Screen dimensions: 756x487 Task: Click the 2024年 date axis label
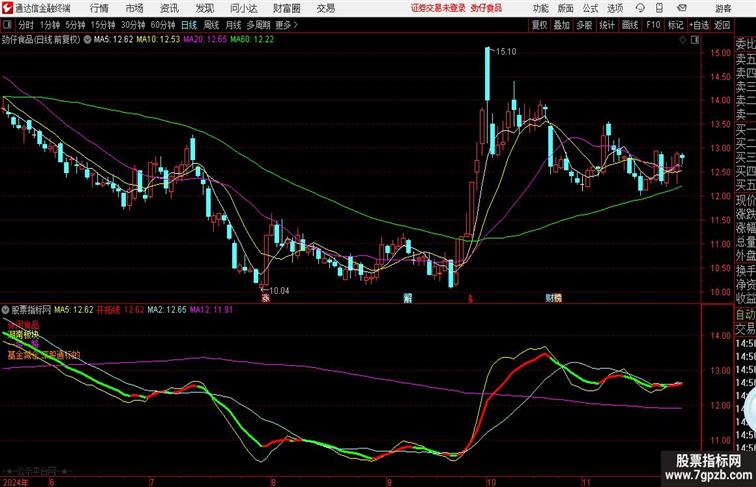(15, 482)
